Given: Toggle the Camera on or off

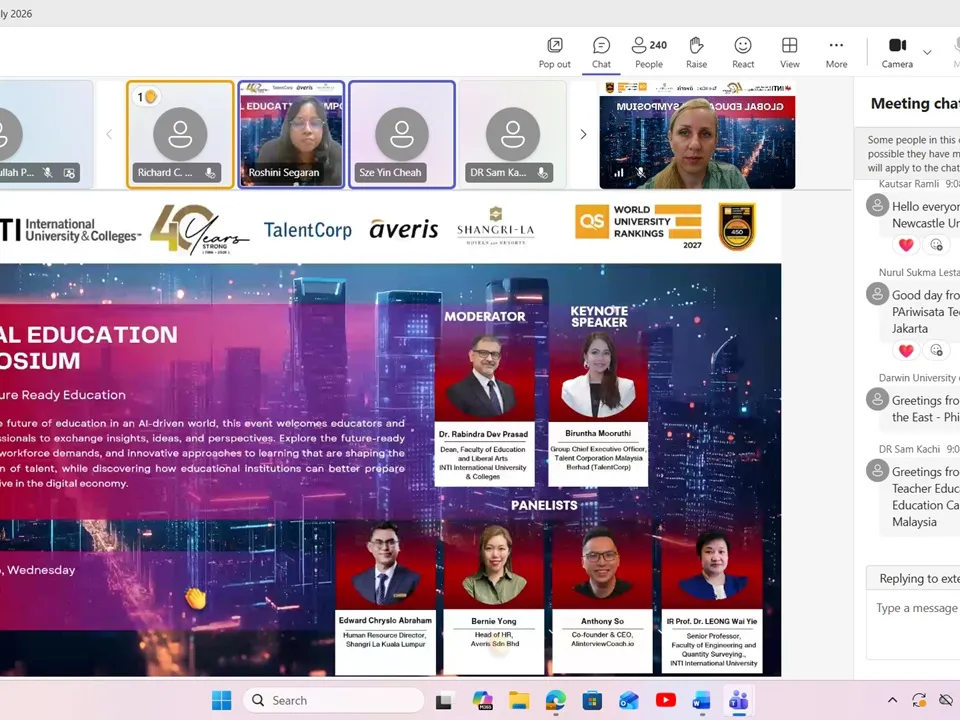Looking at the screenshot, I should (897, 53).
